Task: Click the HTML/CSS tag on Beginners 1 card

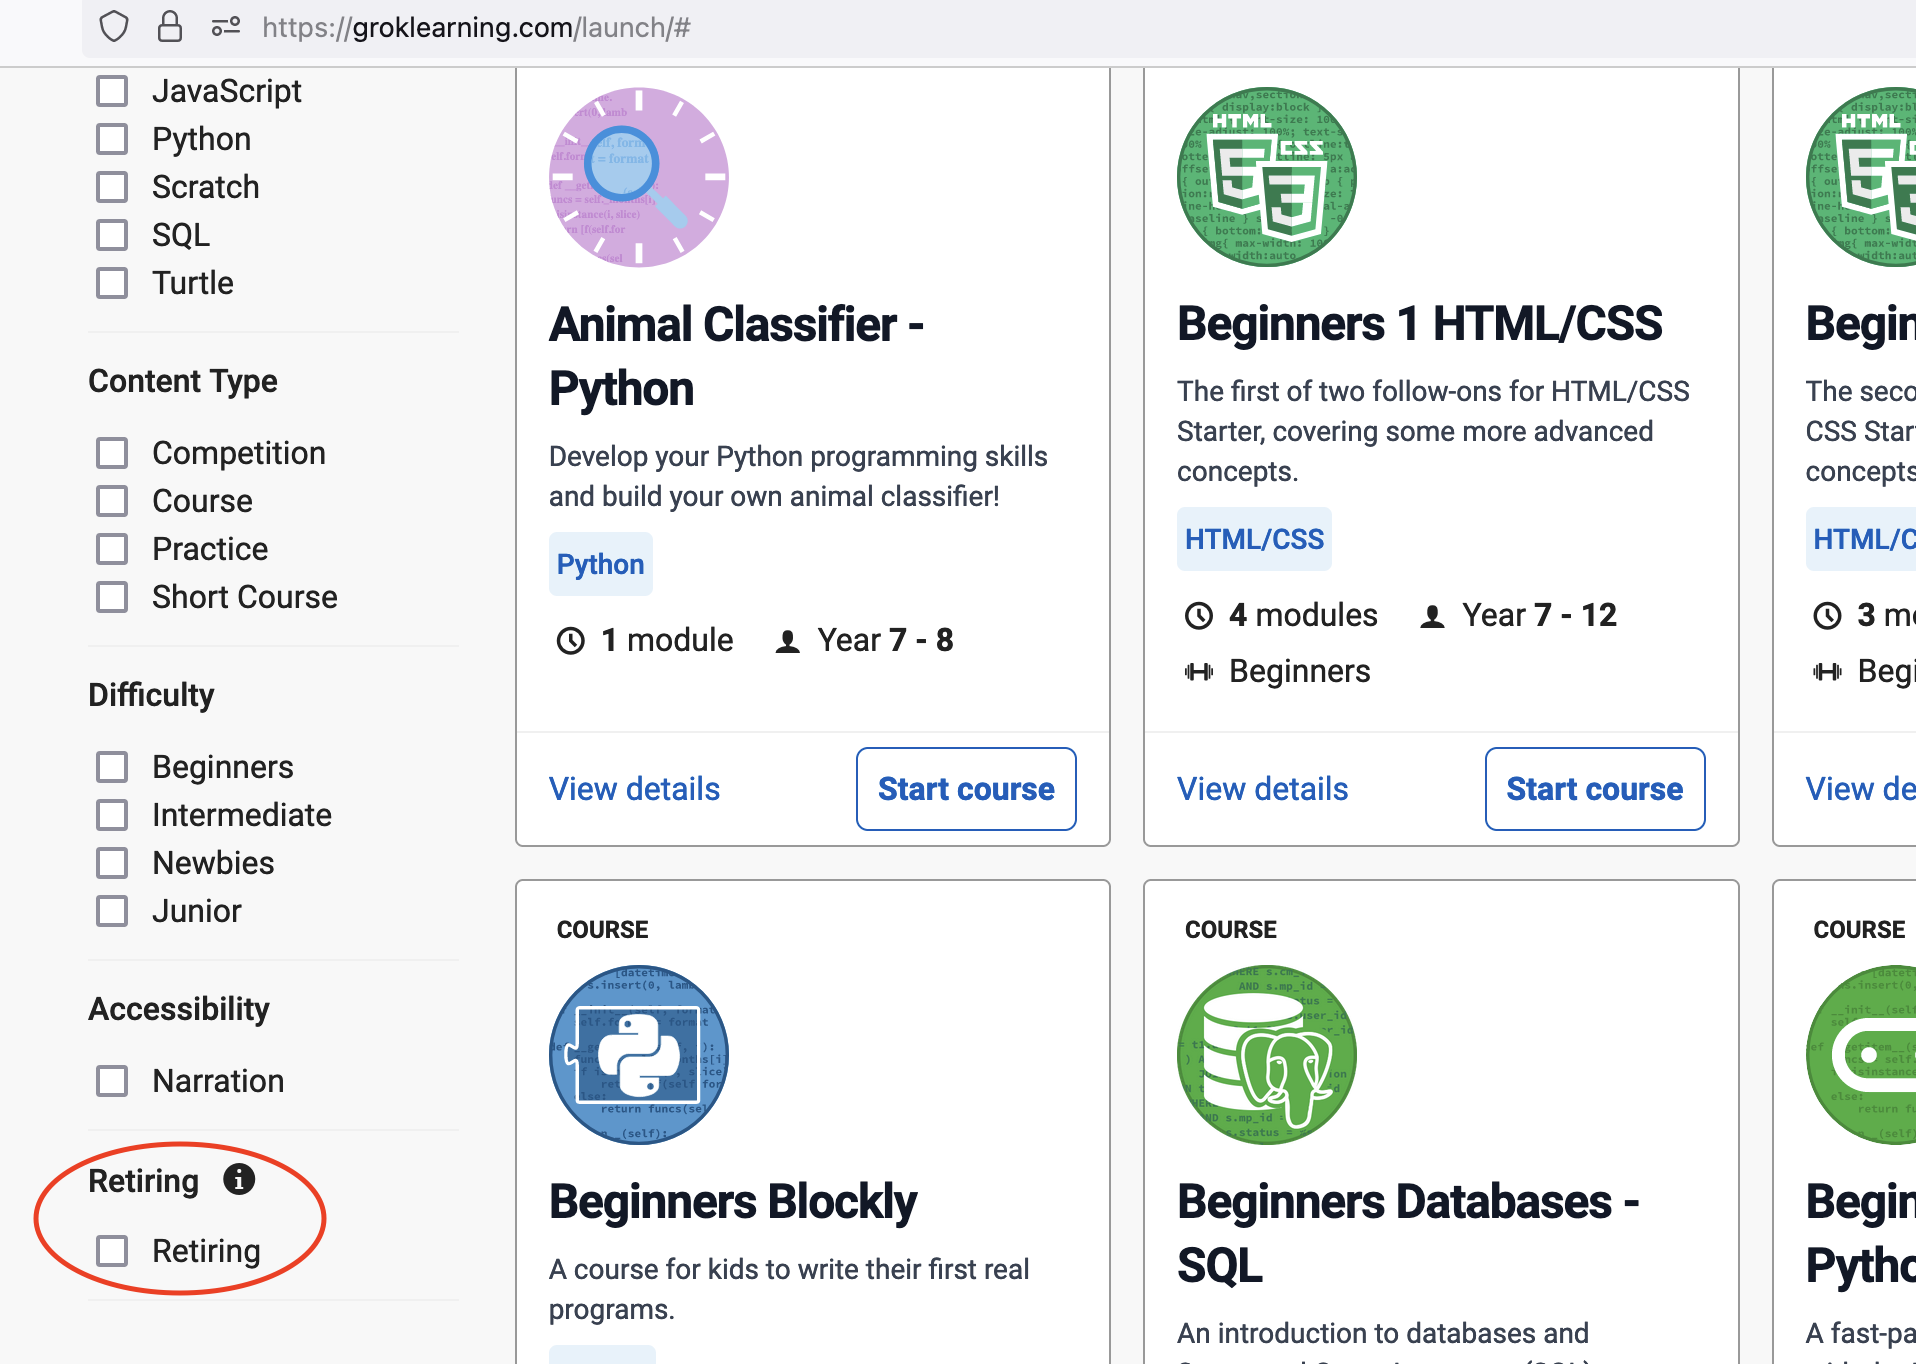Action: (x=1254, y=539)
